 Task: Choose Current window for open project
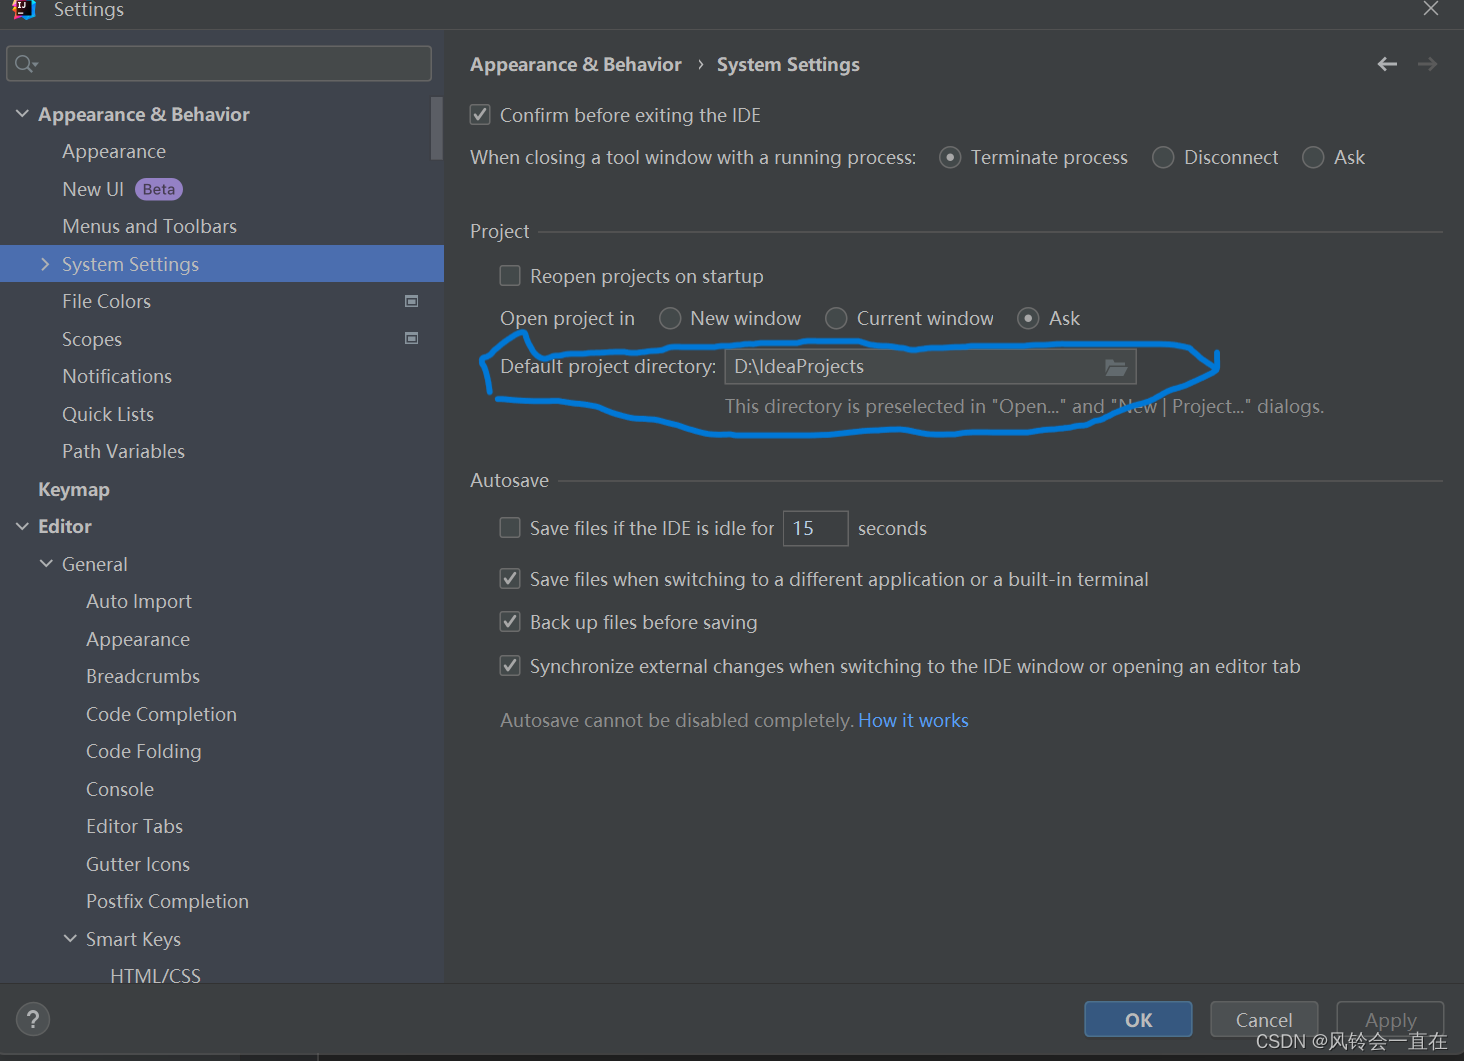pos(836,318)
